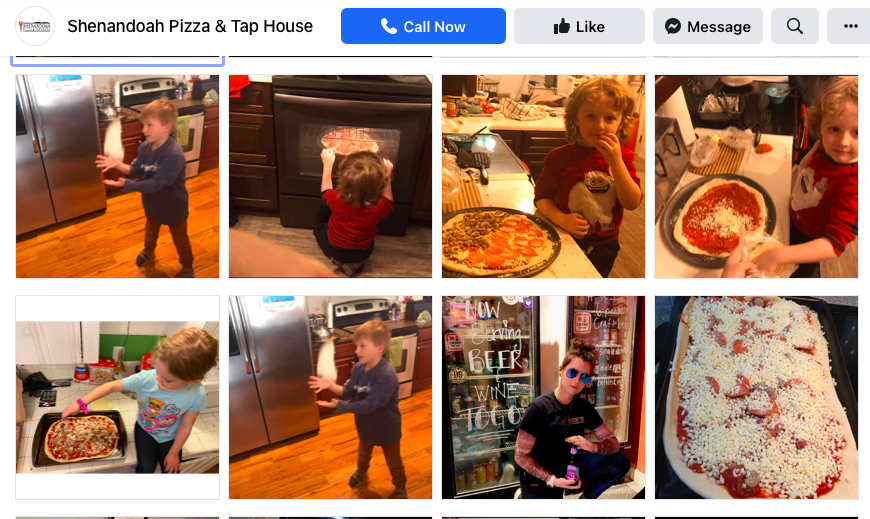This screenshot has width=870, height=519.
Task: Click the Shenandoah Pizza page profile logo
Action: [34, 26]
